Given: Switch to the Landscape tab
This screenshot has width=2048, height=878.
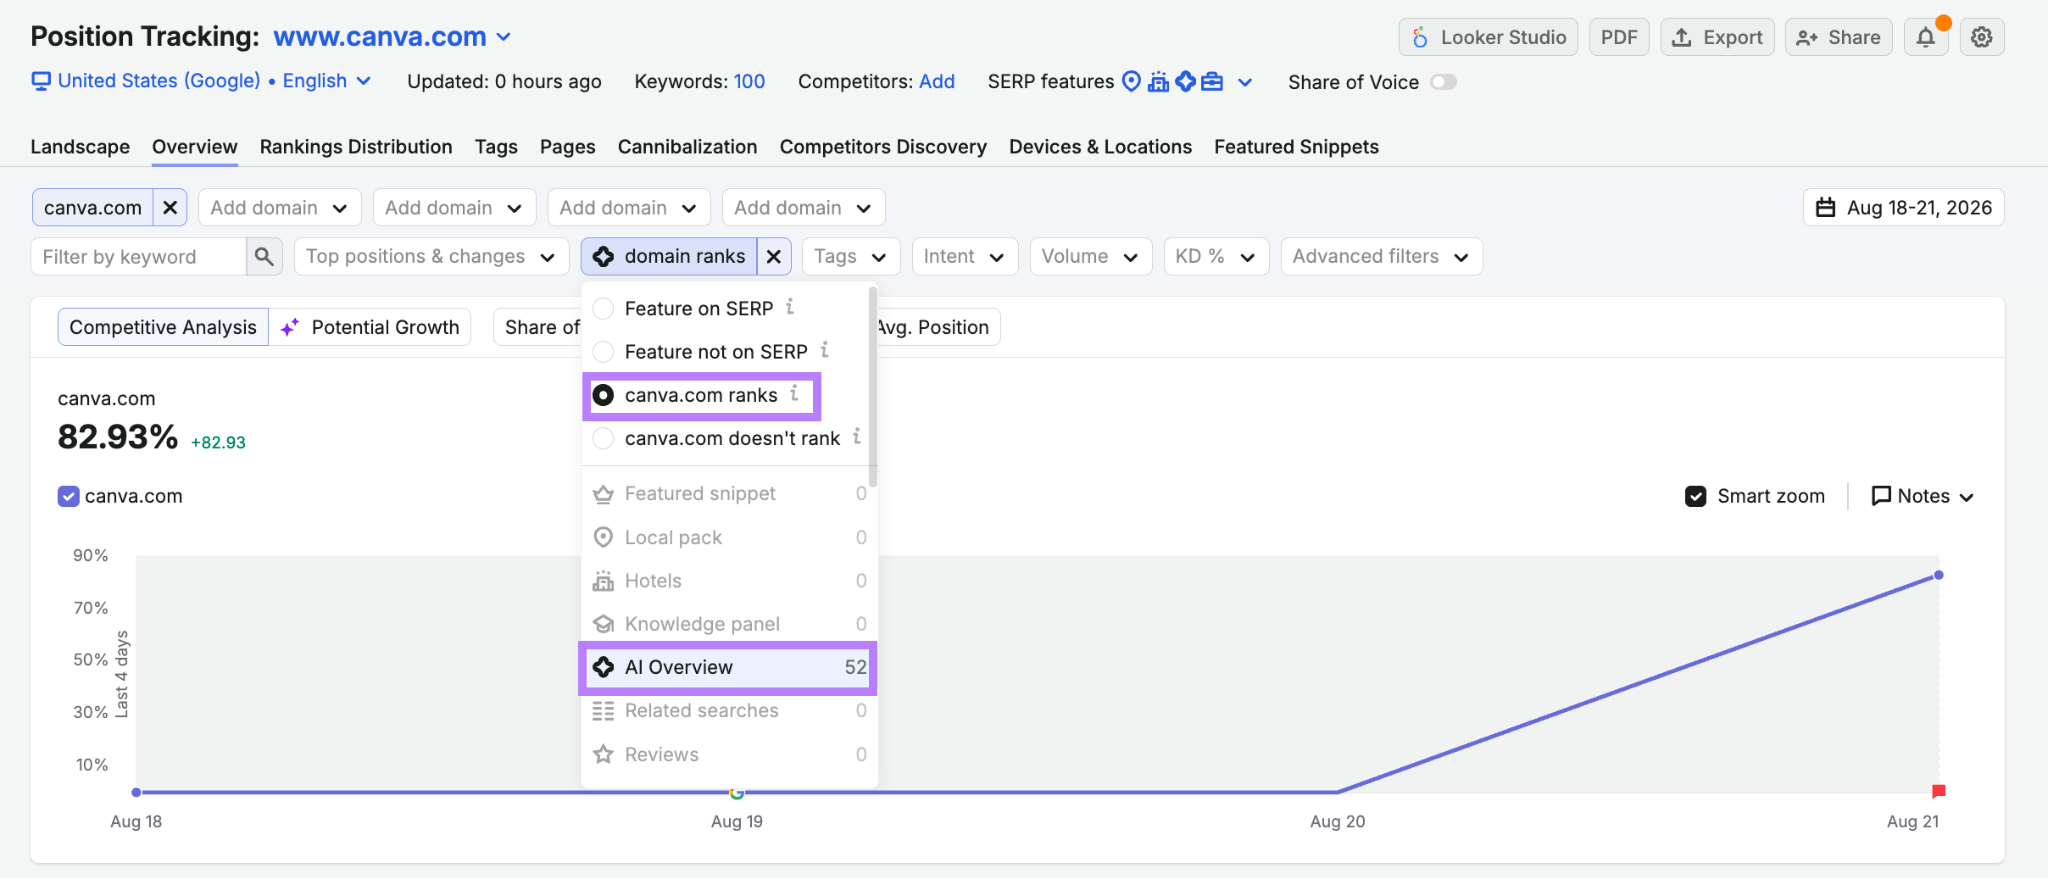Looking at the screenshot, I should [80, 147].
